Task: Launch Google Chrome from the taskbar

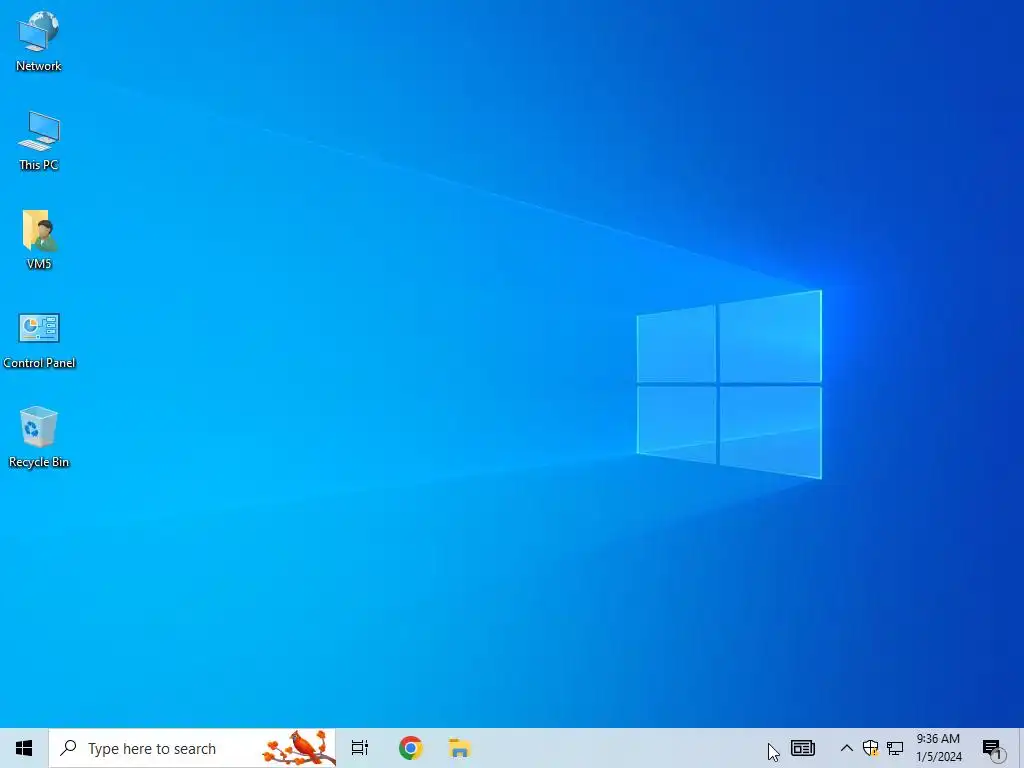Action: pos(411,748)
